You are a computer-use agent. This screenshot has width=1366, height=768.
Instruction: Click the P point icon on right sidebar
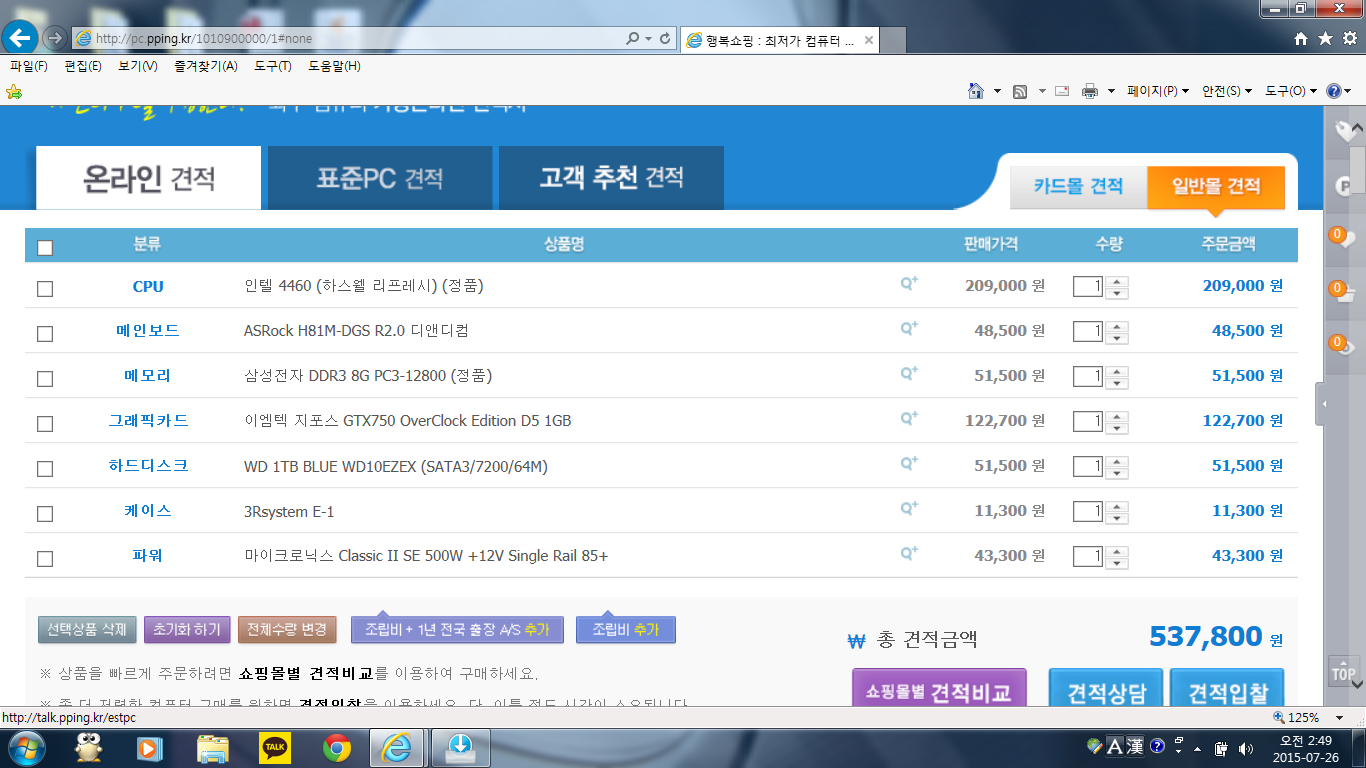point(1346,185)
